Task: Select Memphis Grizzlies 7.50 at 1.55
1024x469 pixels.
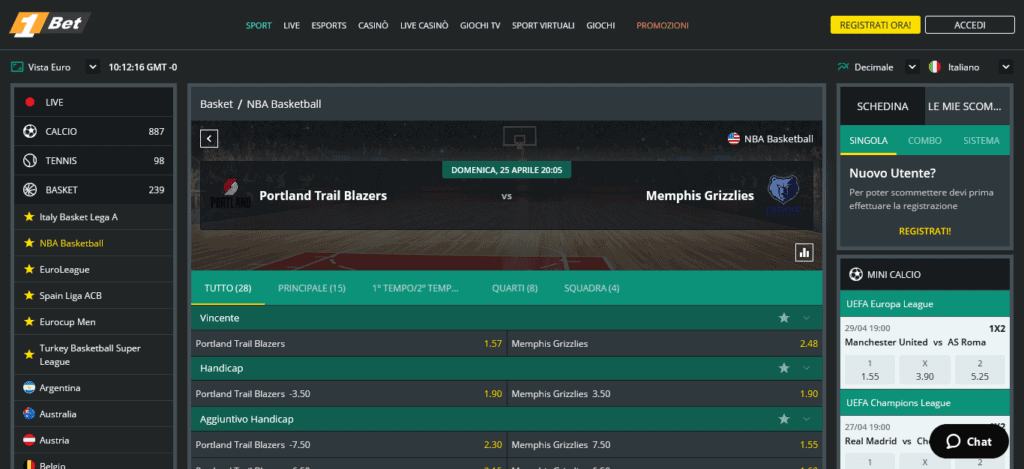Action: point(665,445)
